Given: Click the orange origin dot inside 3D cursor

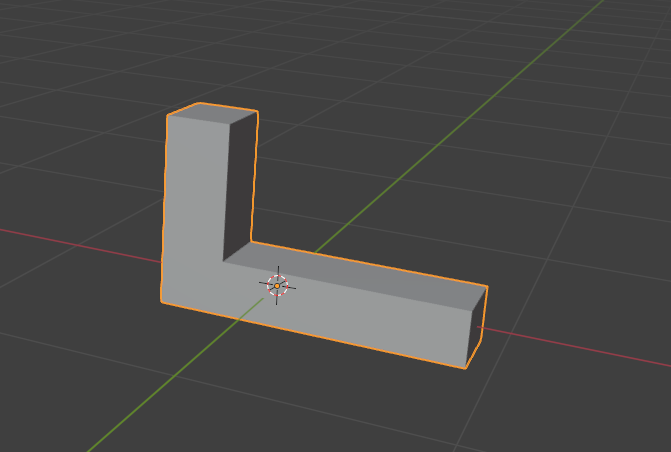Looking at the screenshot, I should (x=277, y=286).
